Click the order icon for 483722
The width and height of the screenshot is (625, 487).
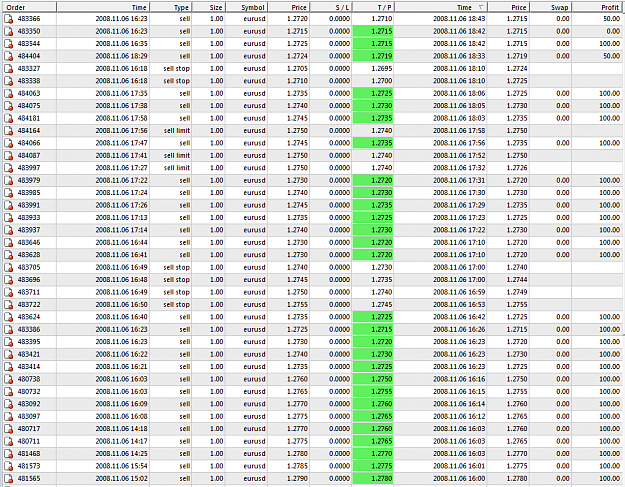point(8,304)
